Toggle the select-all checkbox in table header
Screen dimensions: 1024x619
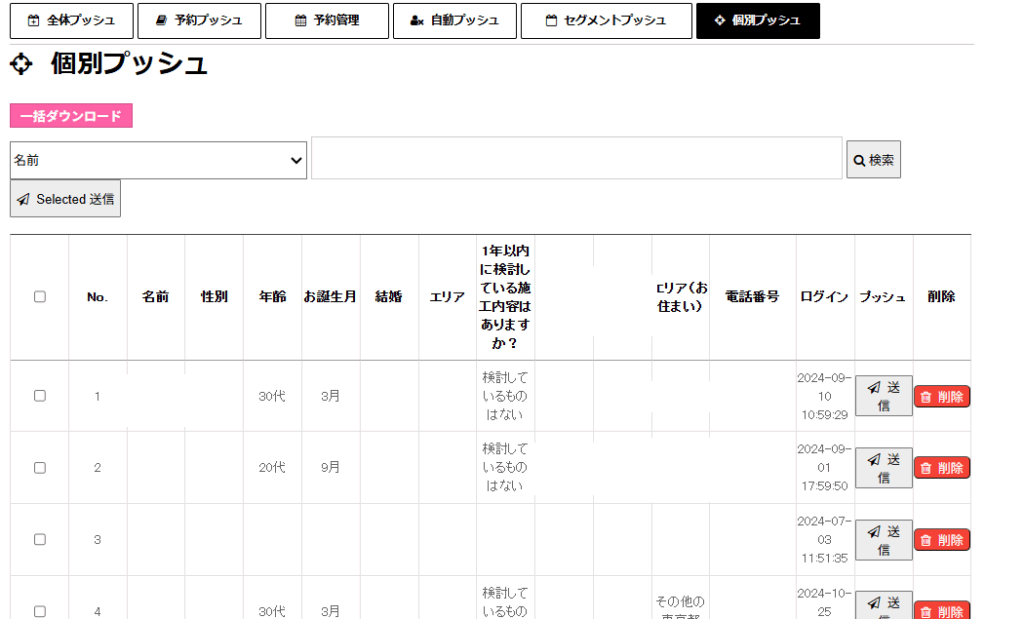pyautogui.click(x=40, y=297)
